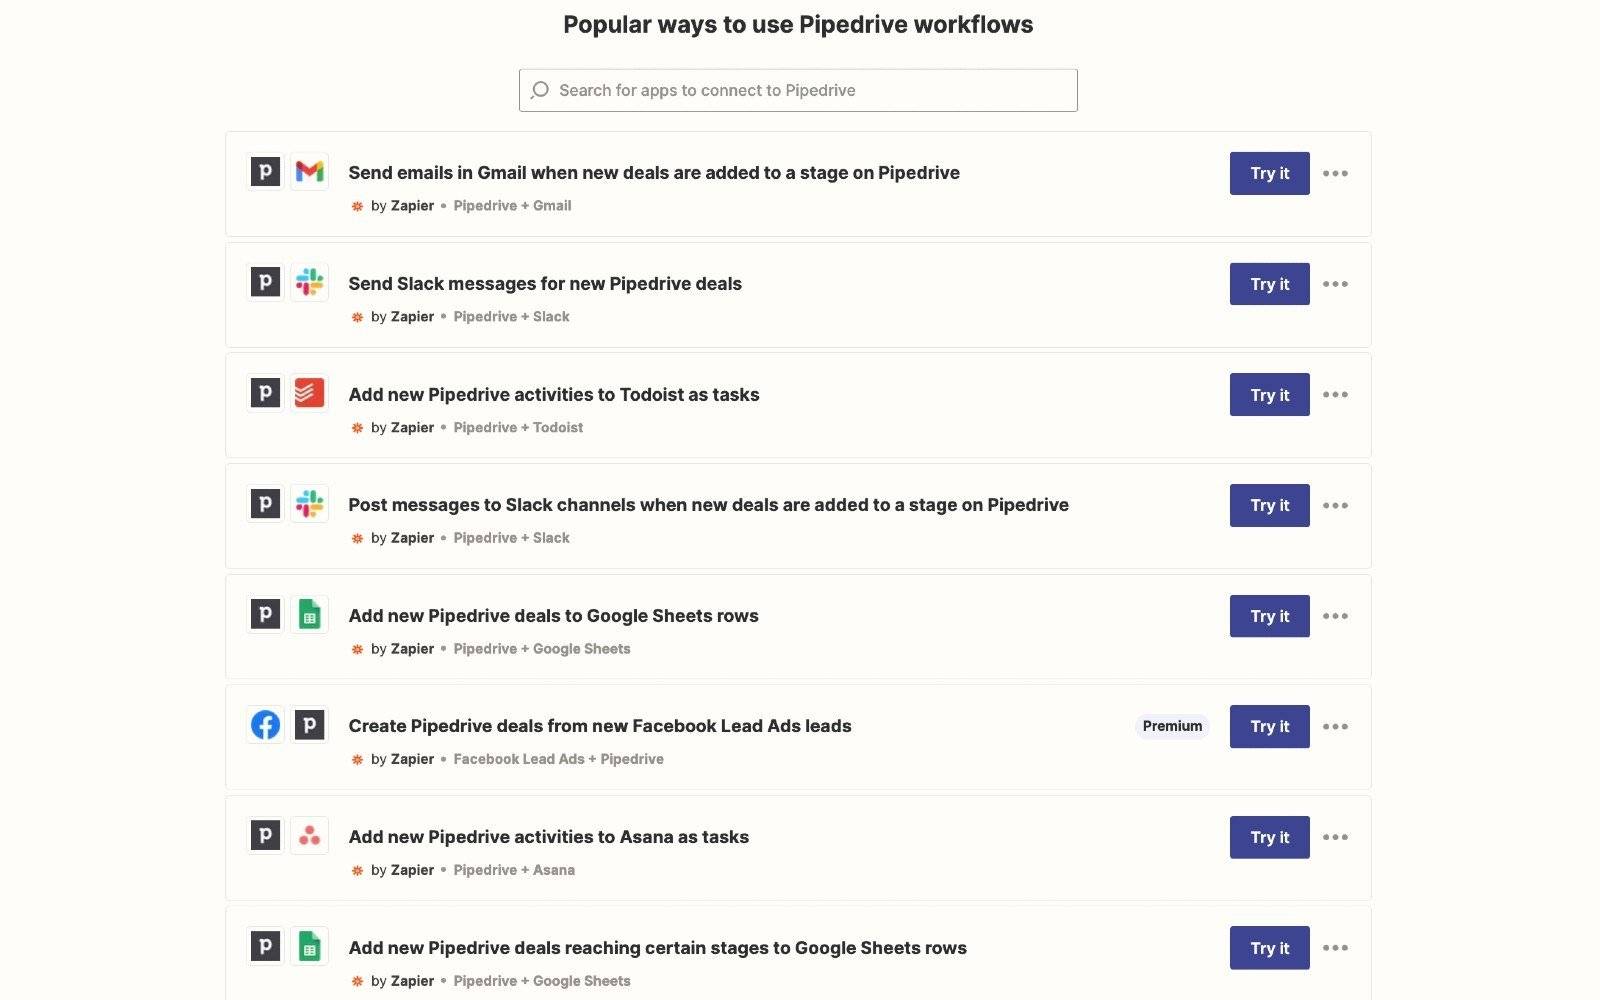Open 'Add new Pipedrive activities to Todoist as tasks'
The image size is (1600, 1000).
point(553,395)
